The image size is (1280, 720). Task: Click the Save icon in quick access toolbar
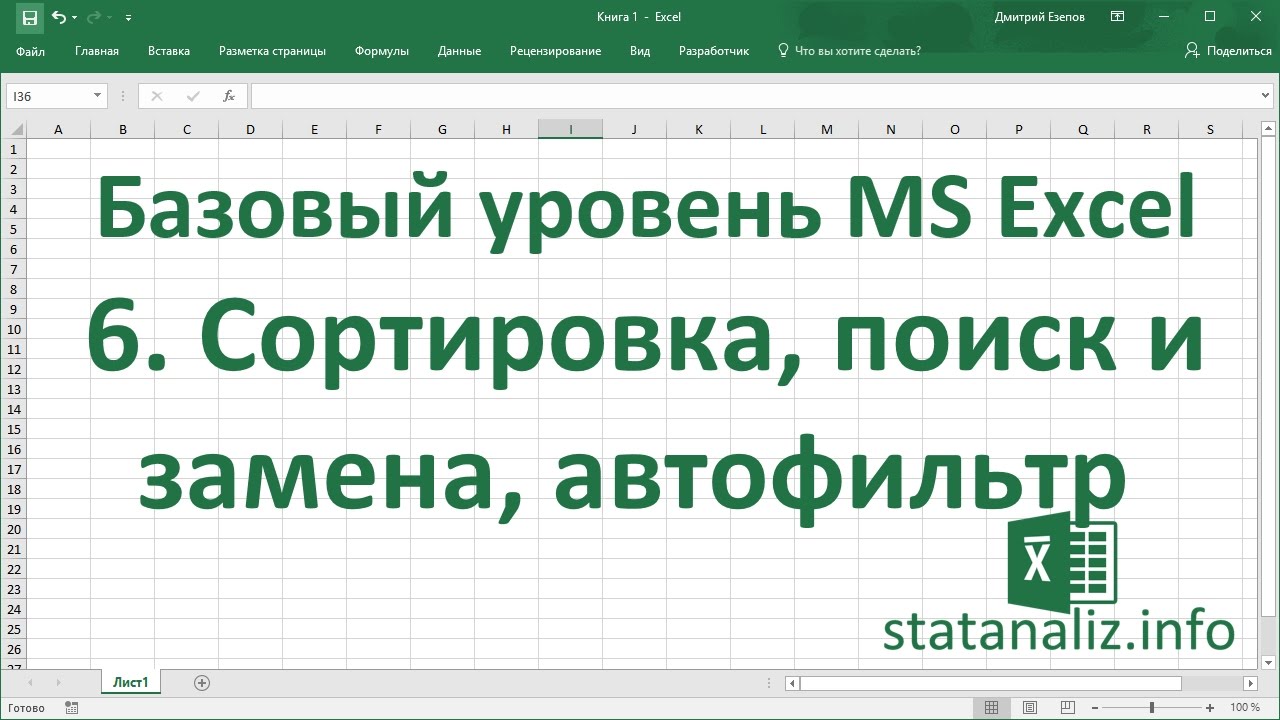coord(29,17)
